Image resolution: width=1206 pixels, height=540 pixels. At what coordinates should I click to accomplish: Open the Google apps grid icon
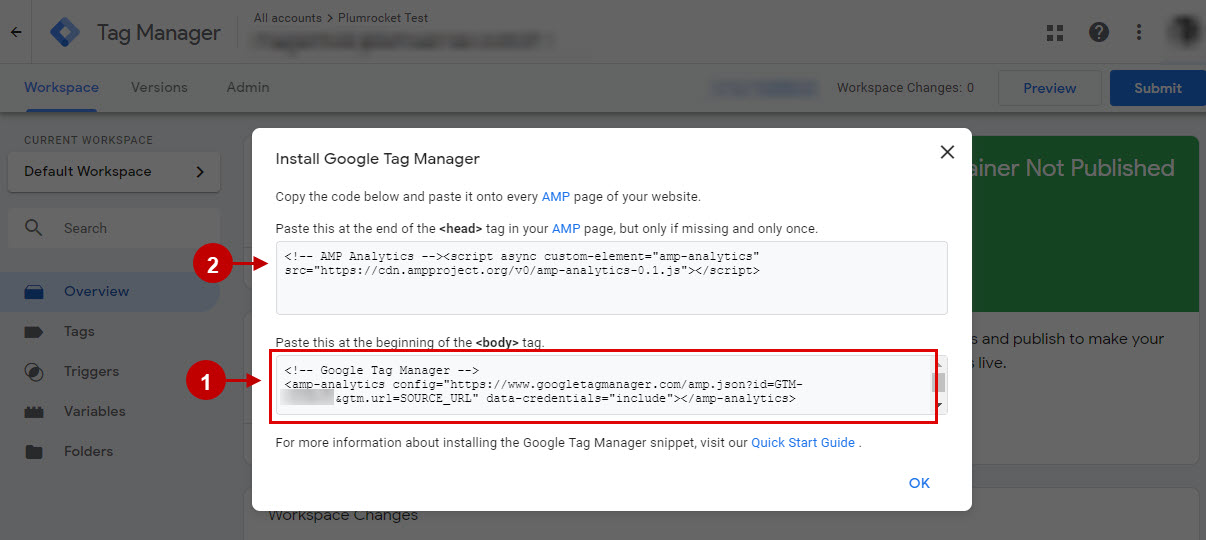pos(1054,32)
